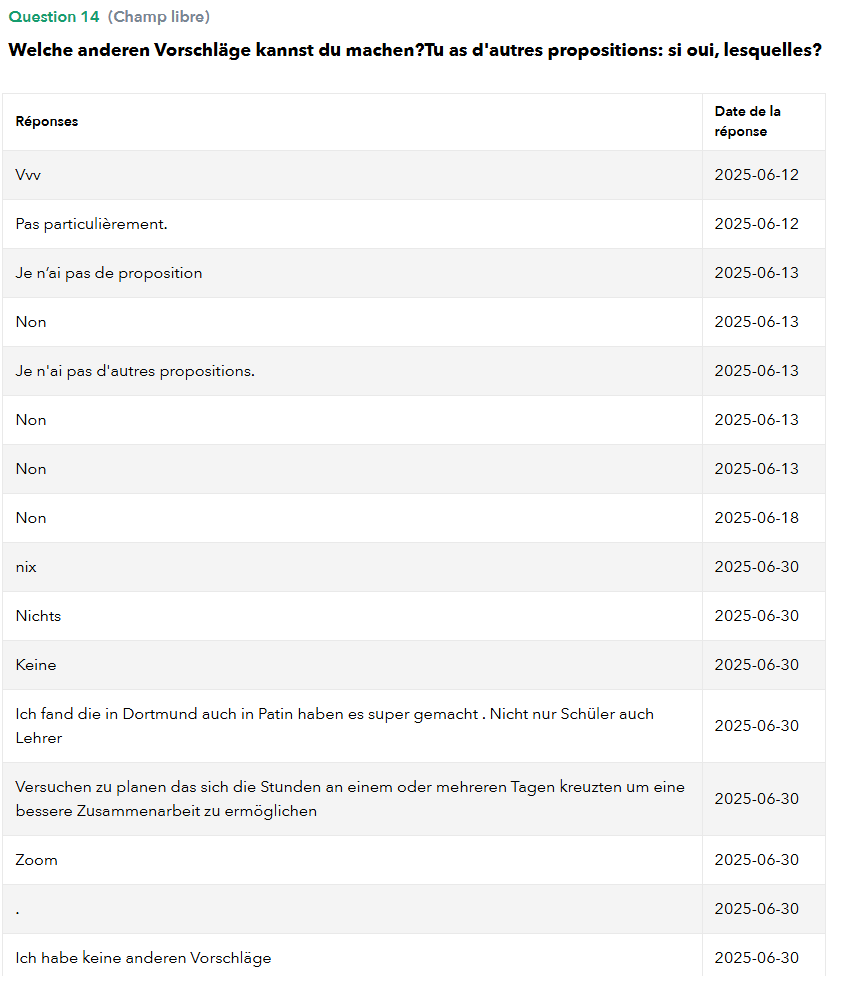The width and height of the screenshot is (846, 994).
Task: Click the date 2025-06-18 cell
Action: click(757, 518)
